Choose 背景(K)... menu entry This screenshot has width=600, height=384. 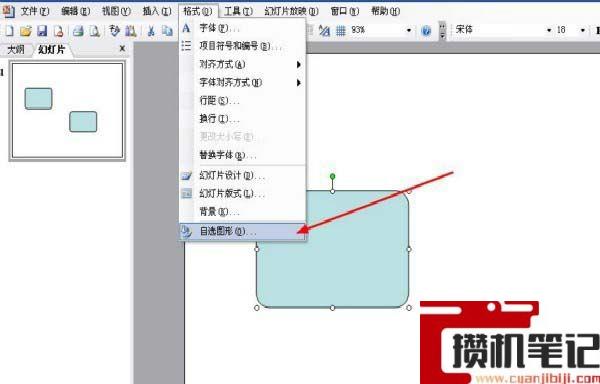point(243,212)
